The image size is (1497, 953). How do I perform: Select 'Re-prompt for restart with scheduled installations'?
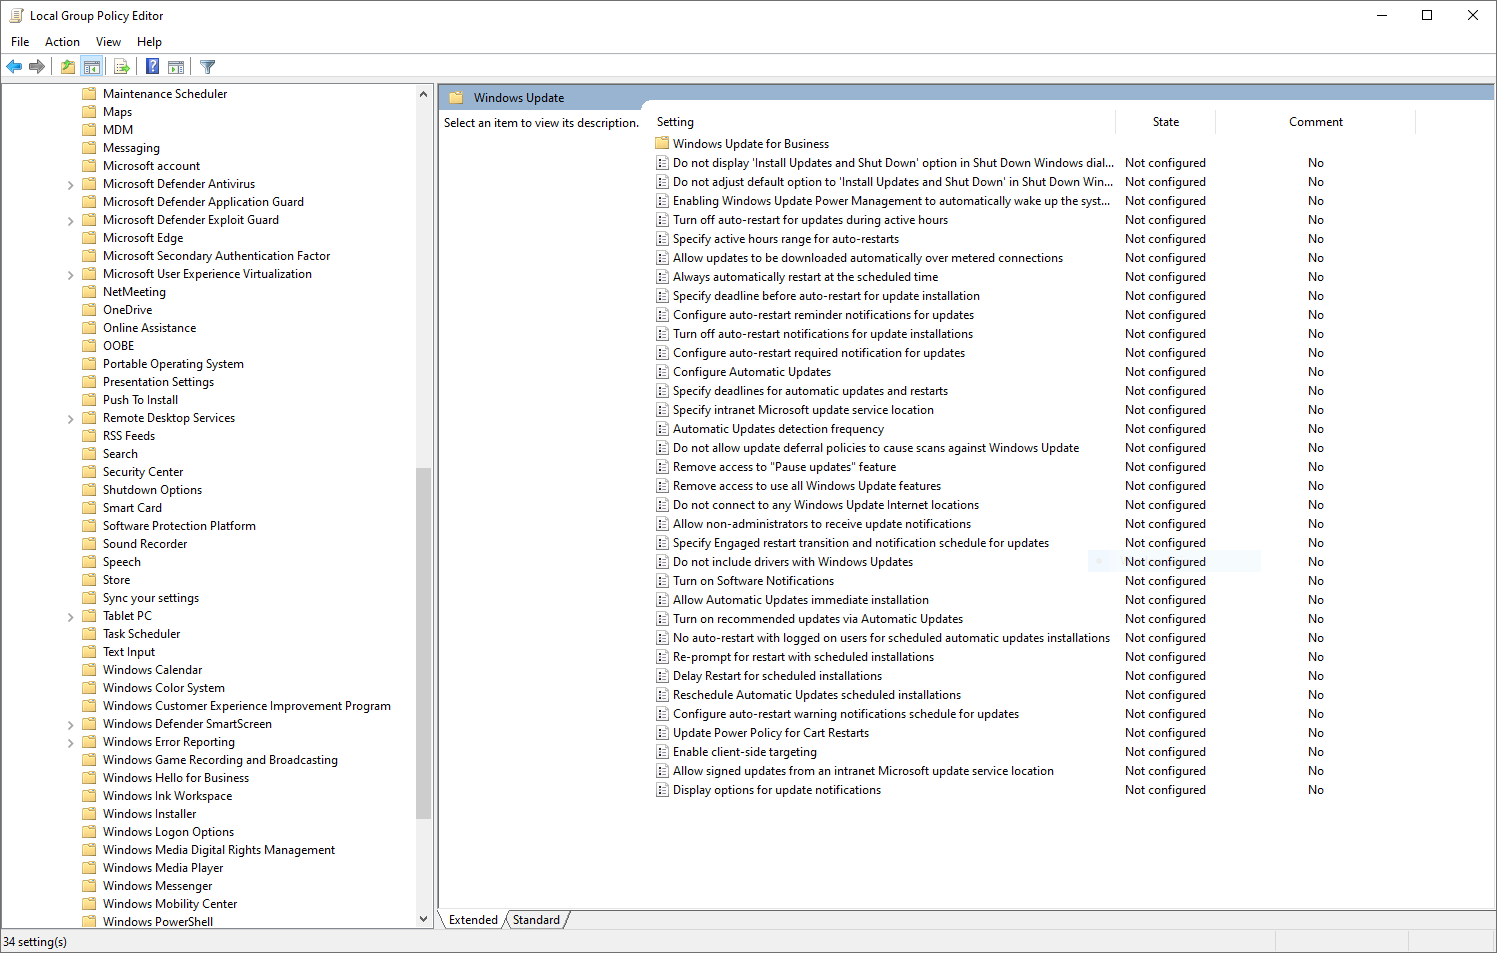click(x=803, y=657)
